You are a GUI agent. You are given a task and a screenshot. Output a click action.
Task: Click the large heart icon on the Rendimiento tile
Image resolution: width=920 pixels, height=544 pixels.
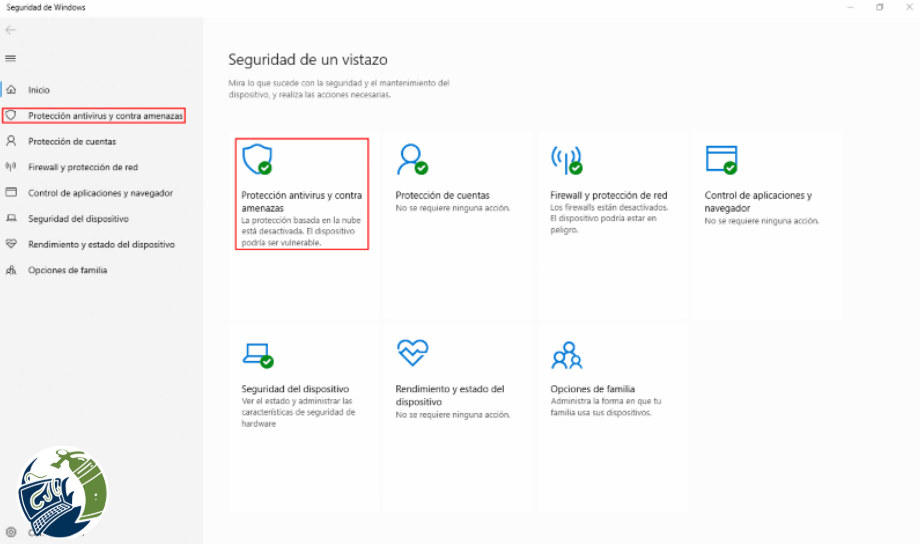pos(412,353)
